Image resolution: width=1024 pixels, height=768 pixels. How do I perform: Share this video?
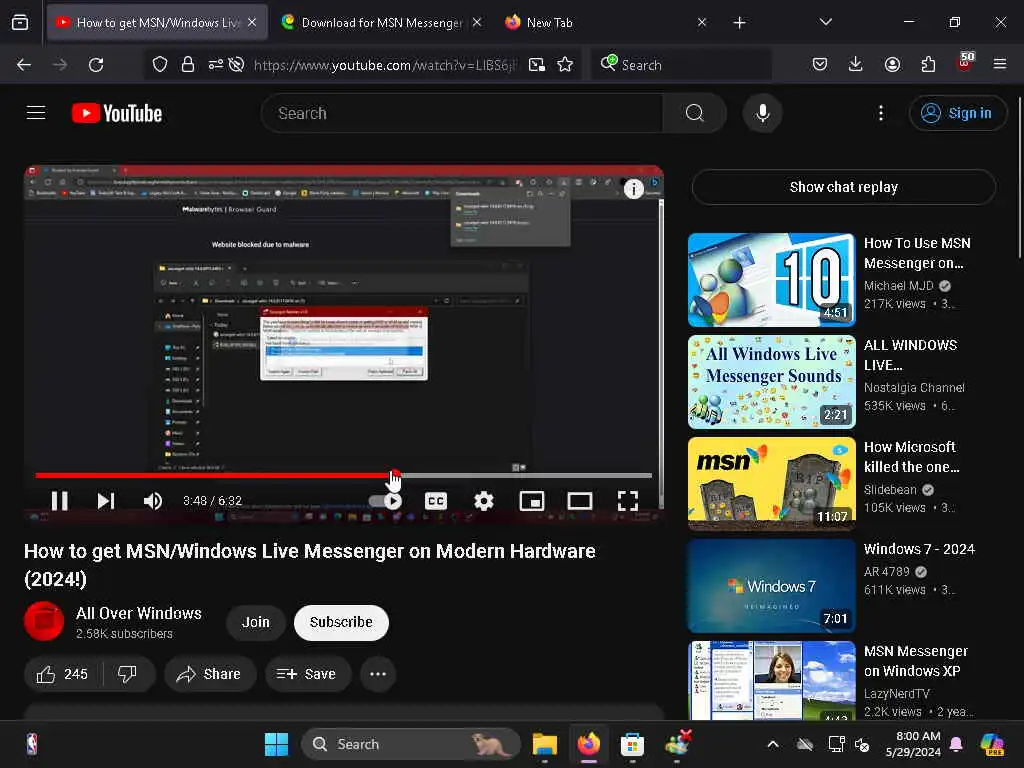click(210, 674)
